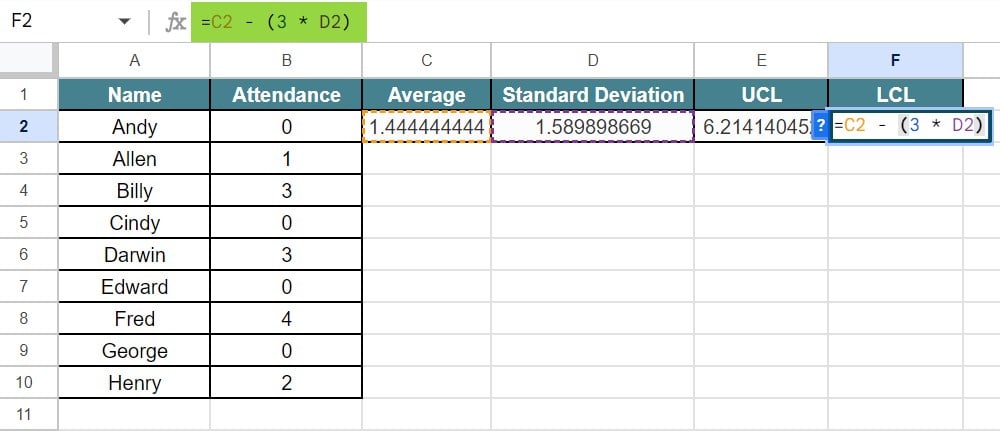Click the Average header cell
Image resolution: width=1000 pixels, height=431 pixels.
(427, 94)
